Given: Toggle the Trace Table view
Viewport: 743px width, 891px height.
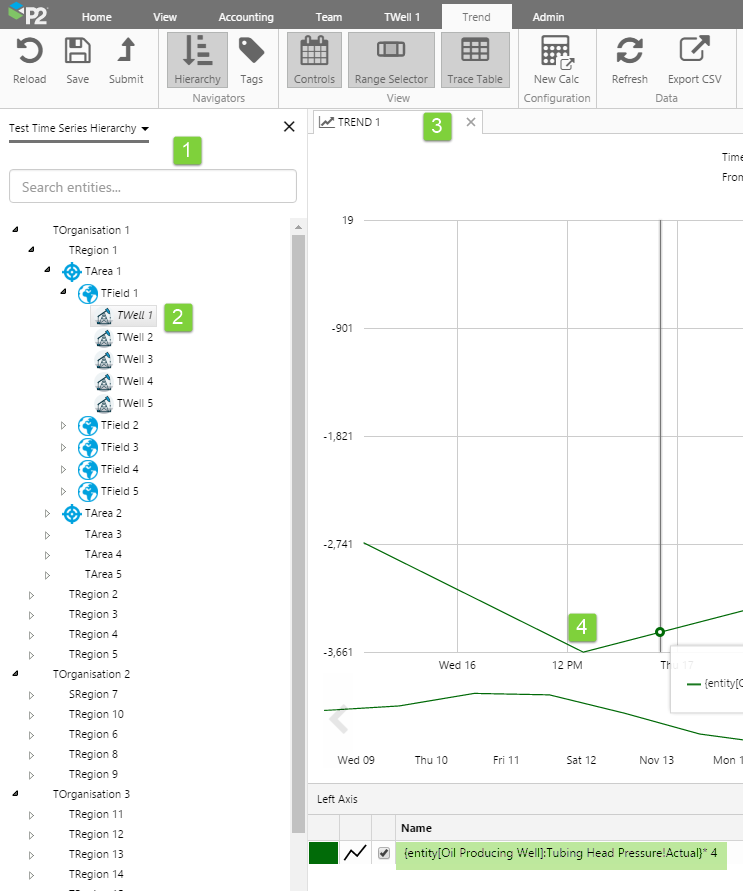Looking at the screenshot, I should (475, 60).
